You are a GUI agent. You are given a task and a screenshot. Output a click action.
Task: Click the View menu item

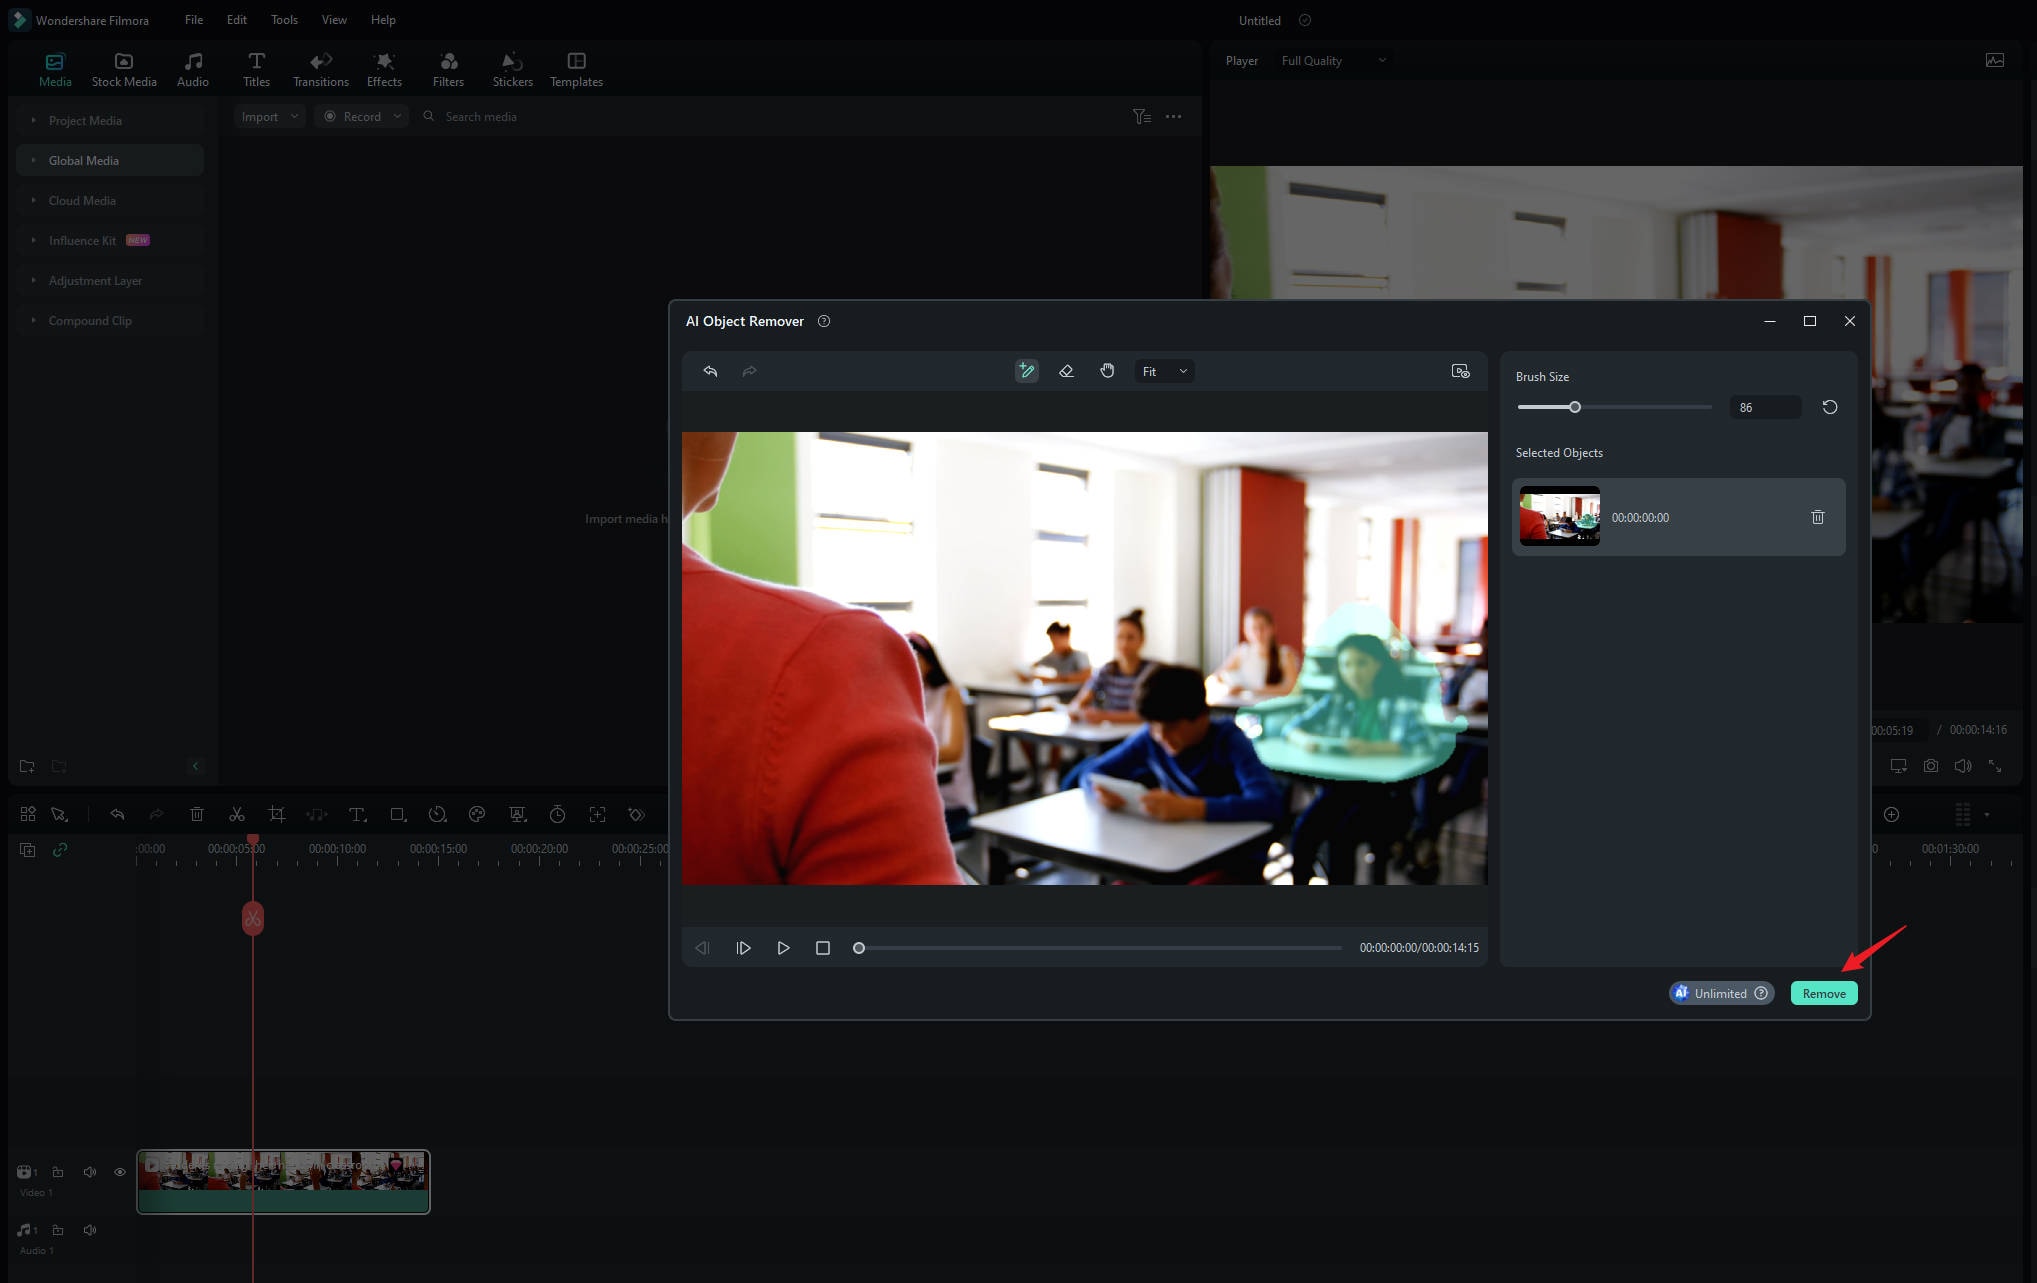(x=334, y=19)
